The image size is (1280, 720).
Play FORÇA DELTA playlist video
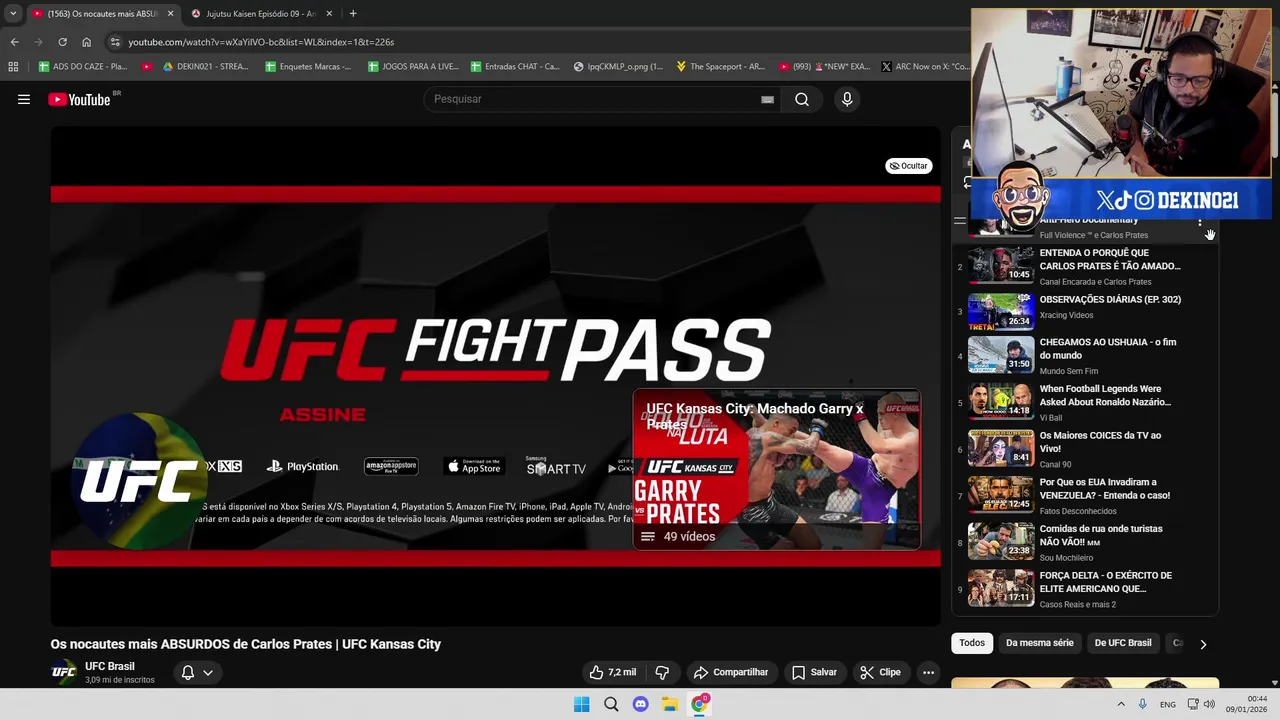coord(1085,589)
